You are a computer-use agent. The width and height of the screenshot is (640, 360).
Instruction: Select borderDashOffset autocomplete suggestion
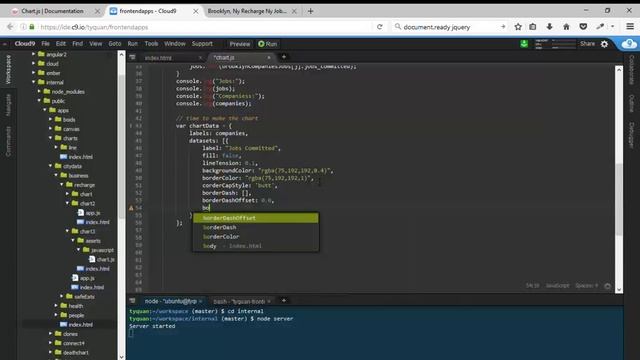tap(256, 218)
